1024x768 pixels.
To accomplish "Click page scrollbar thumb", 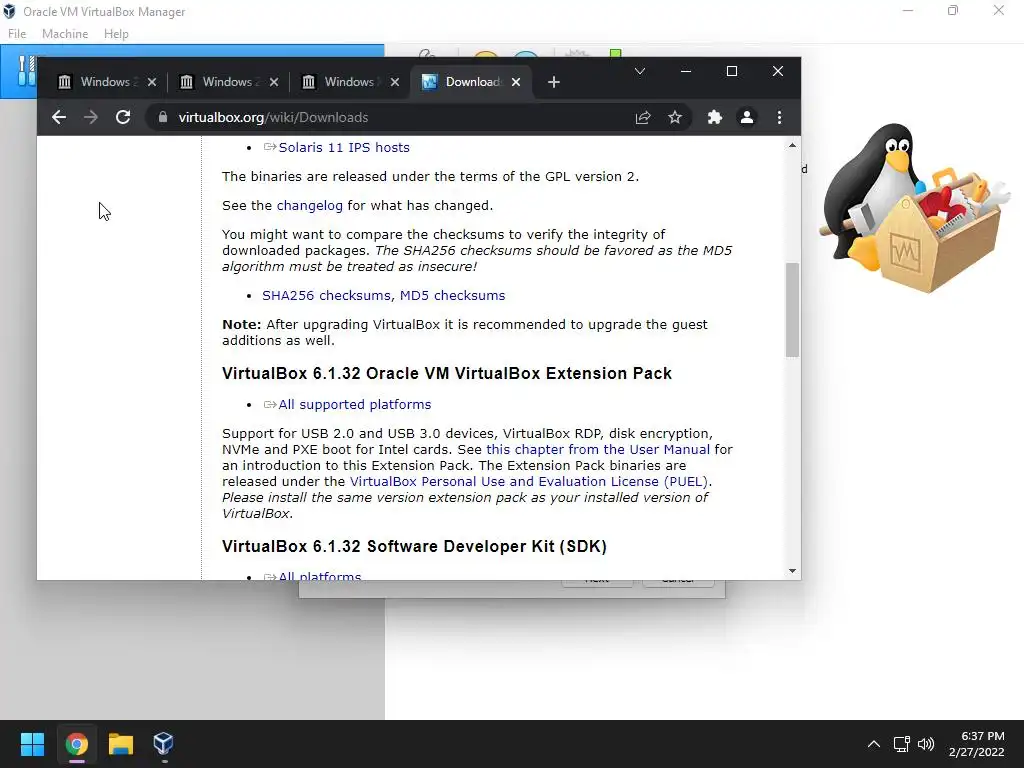I will tap(792, 310).
